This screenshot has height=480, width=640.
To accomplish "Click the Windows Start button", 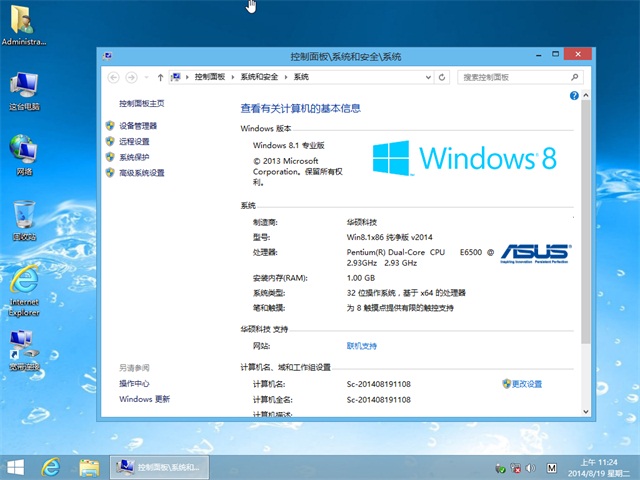I will (x=15, y=466).
